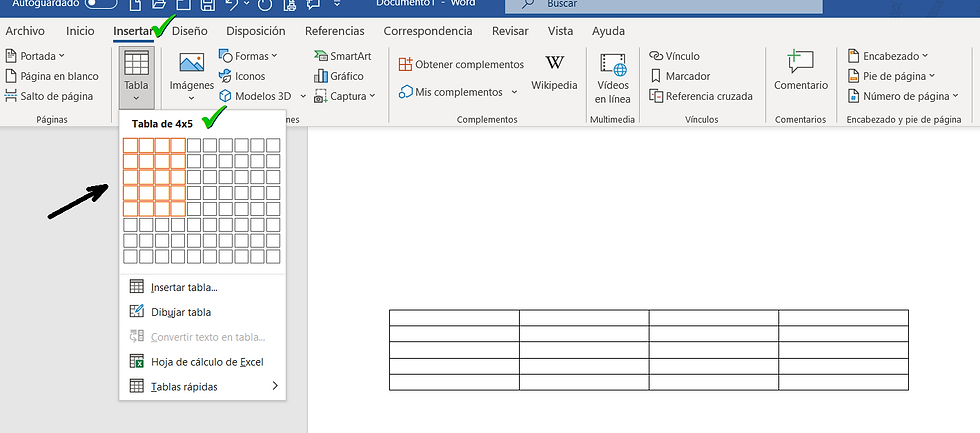The image size is (980, 433).
Task: Click the last cell of the document table
Action: 844,382
